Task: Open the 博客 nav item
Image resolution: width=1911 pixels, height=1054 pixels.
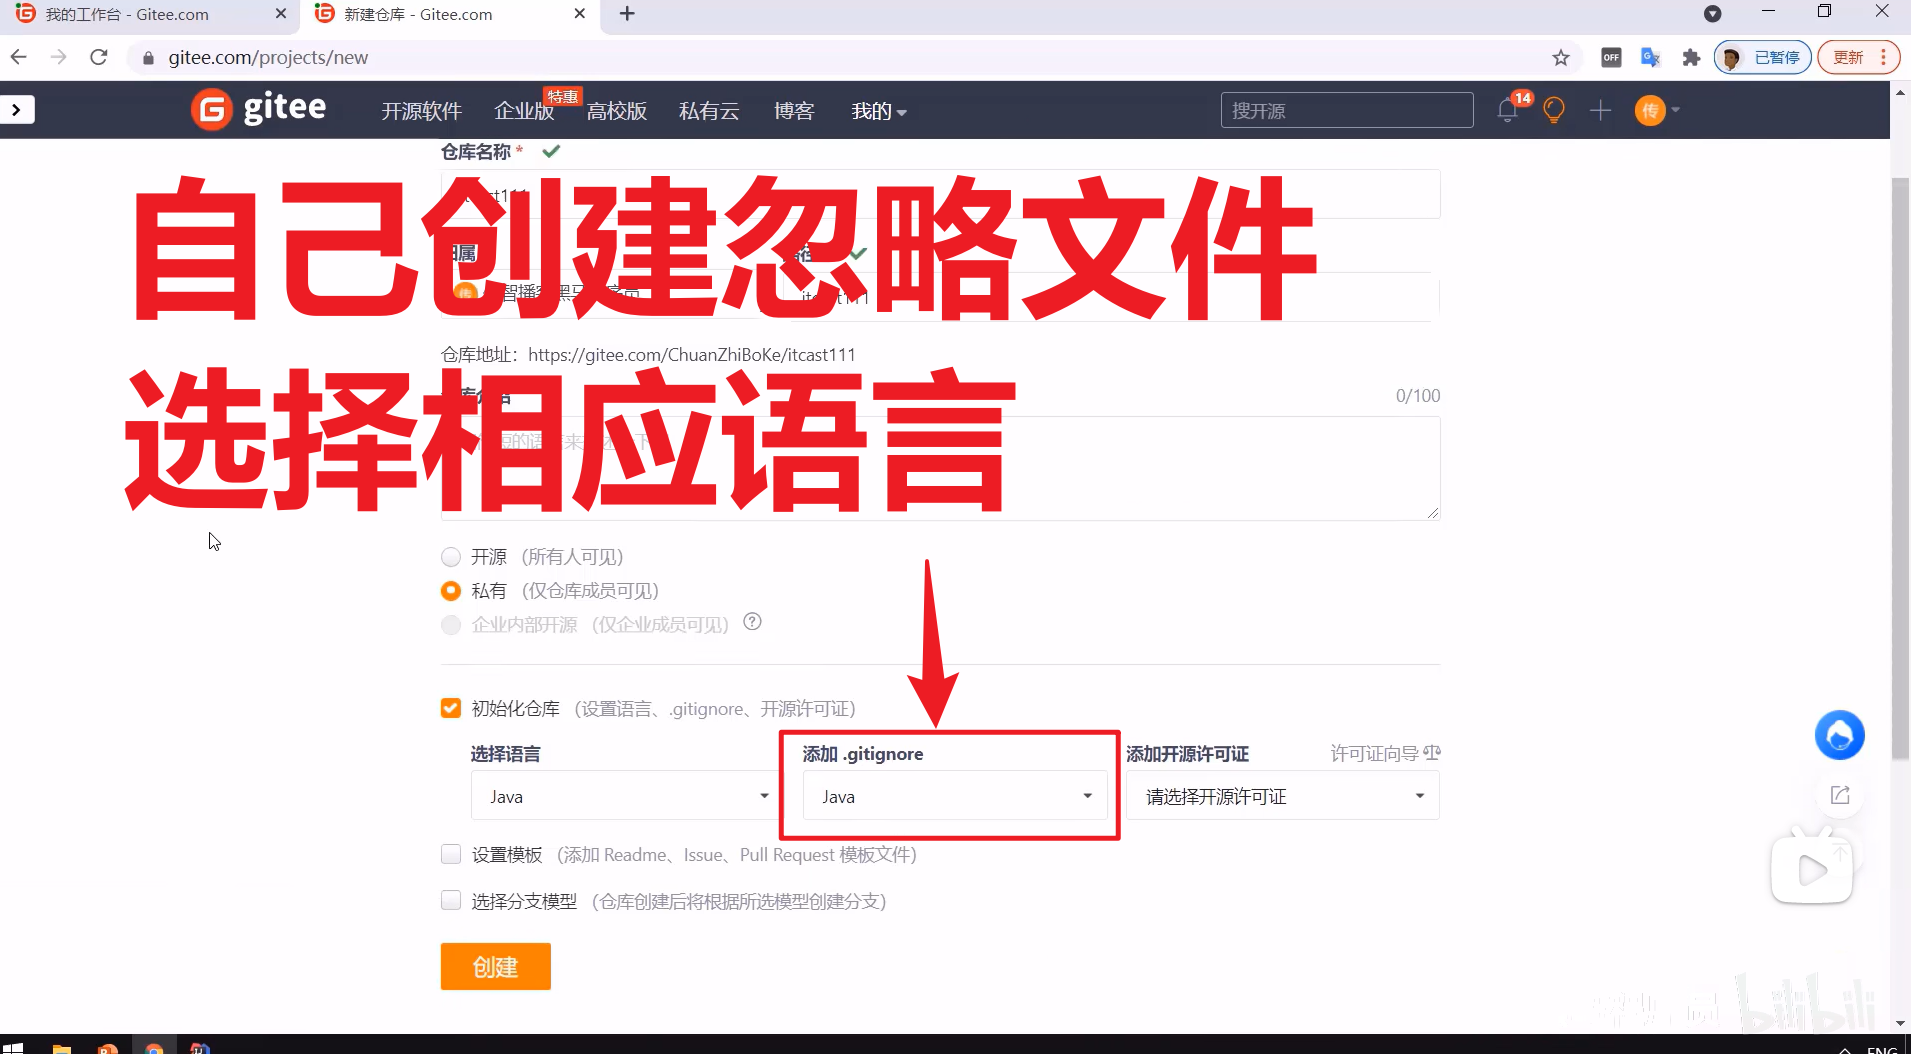Action: click(794, 111)
